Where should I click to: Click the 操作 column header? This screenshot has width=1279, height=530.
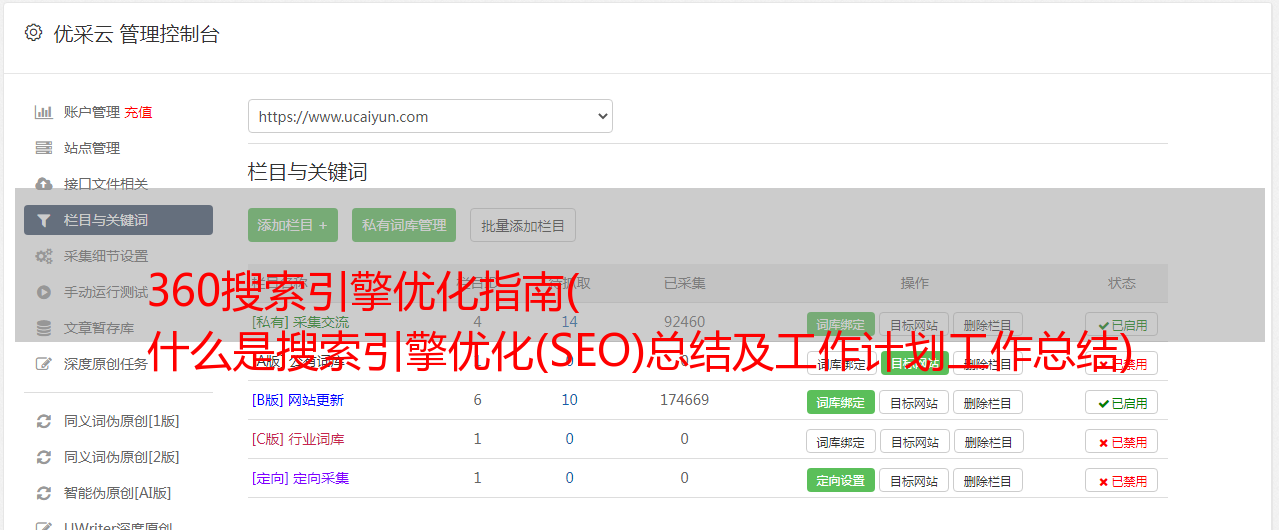[x=915, y=283]
